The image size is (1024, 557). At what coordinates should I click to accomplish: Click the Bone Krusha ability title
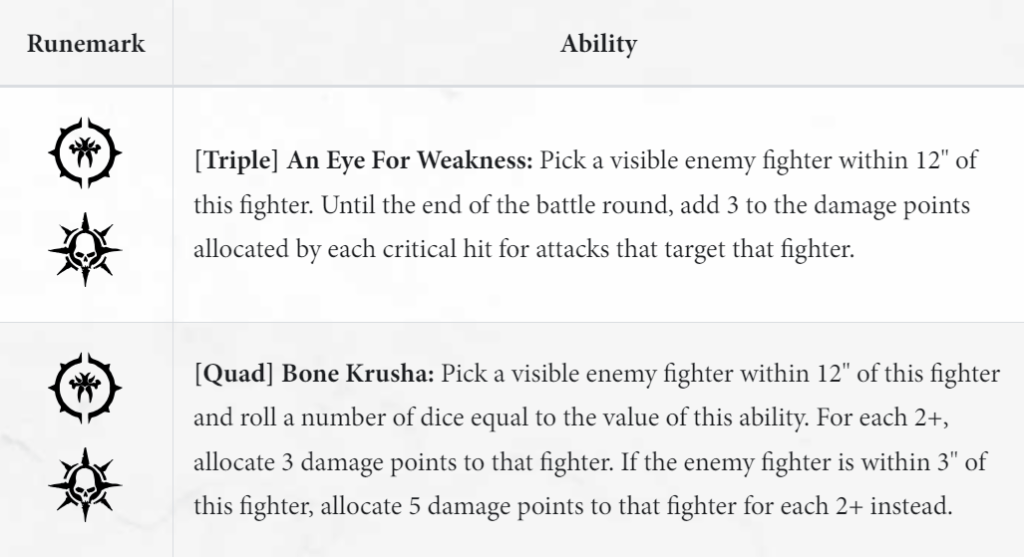point(358,374)
